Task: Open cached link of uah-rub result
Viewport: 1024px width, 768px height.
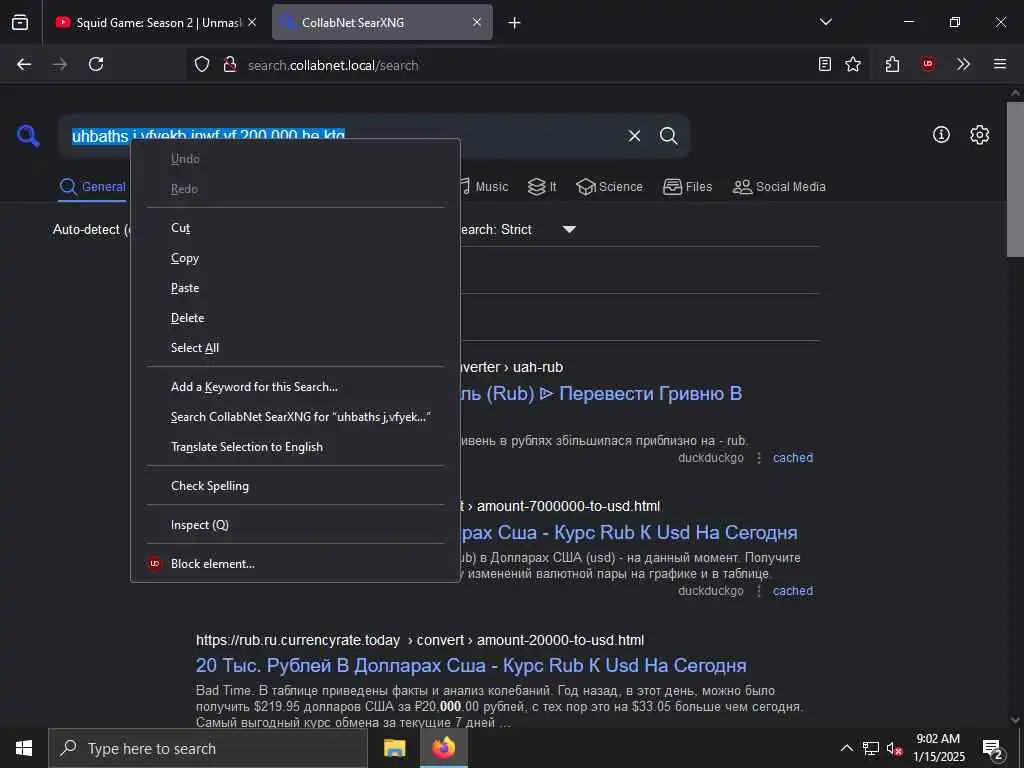Action: pos(793,458)
